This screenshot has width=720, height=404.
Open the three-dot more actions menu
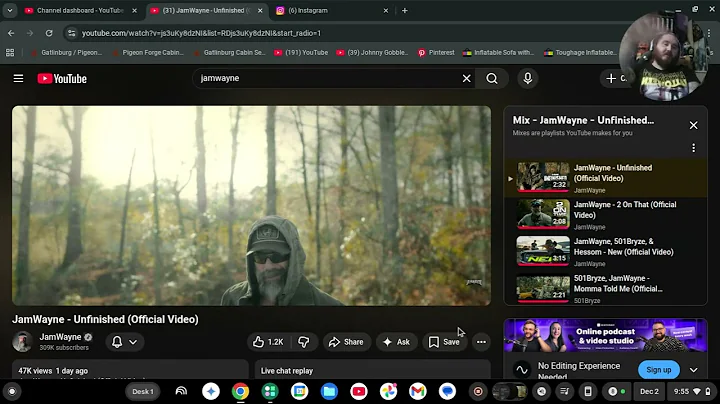click(481, 342)
